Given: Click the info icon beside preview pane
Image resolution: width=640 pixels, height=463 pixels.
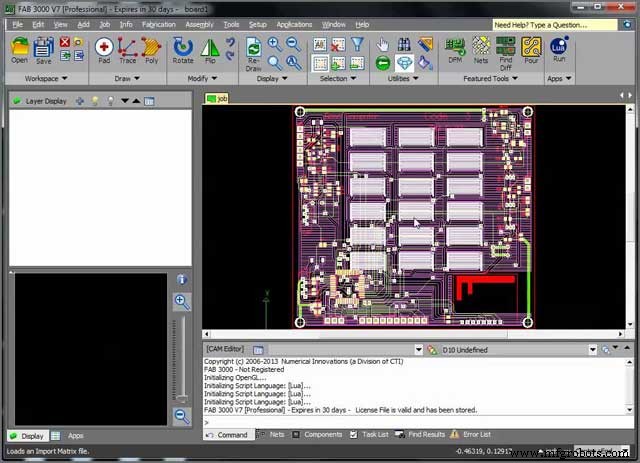Looking at the screenshot, I should 182,280.
